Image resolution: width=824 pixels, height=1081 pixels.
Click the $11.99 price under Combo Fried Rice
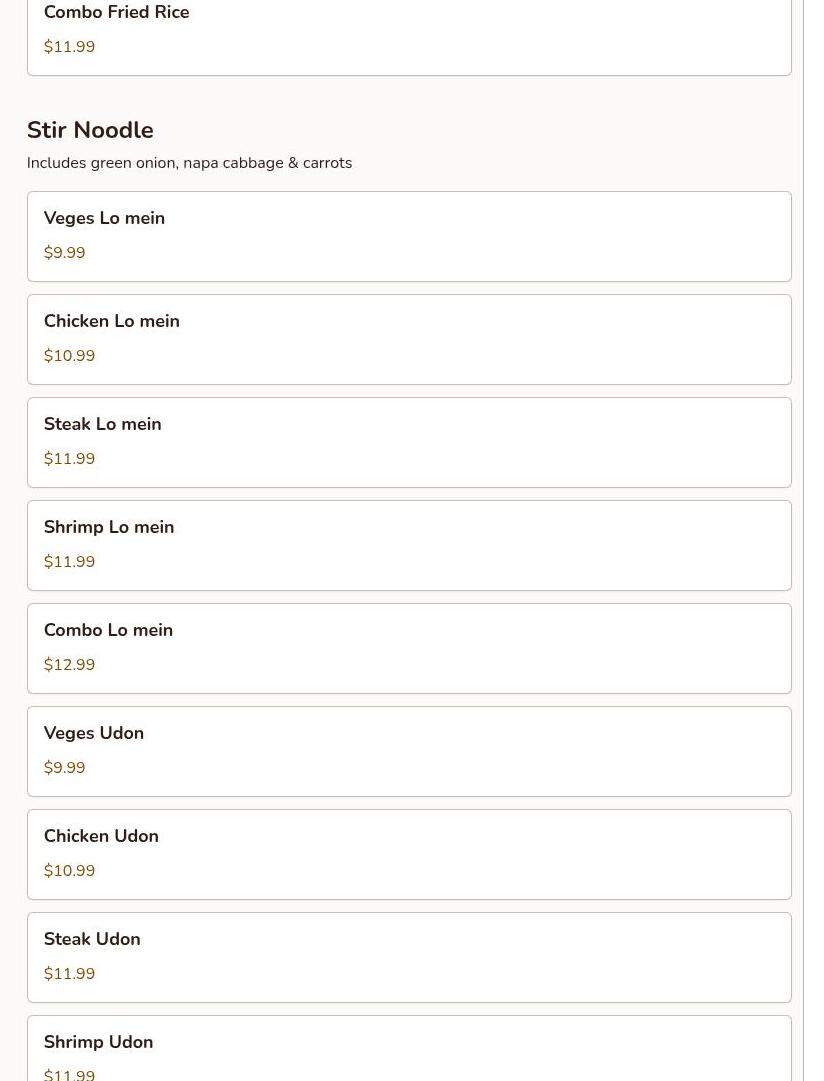coord(69,47)
